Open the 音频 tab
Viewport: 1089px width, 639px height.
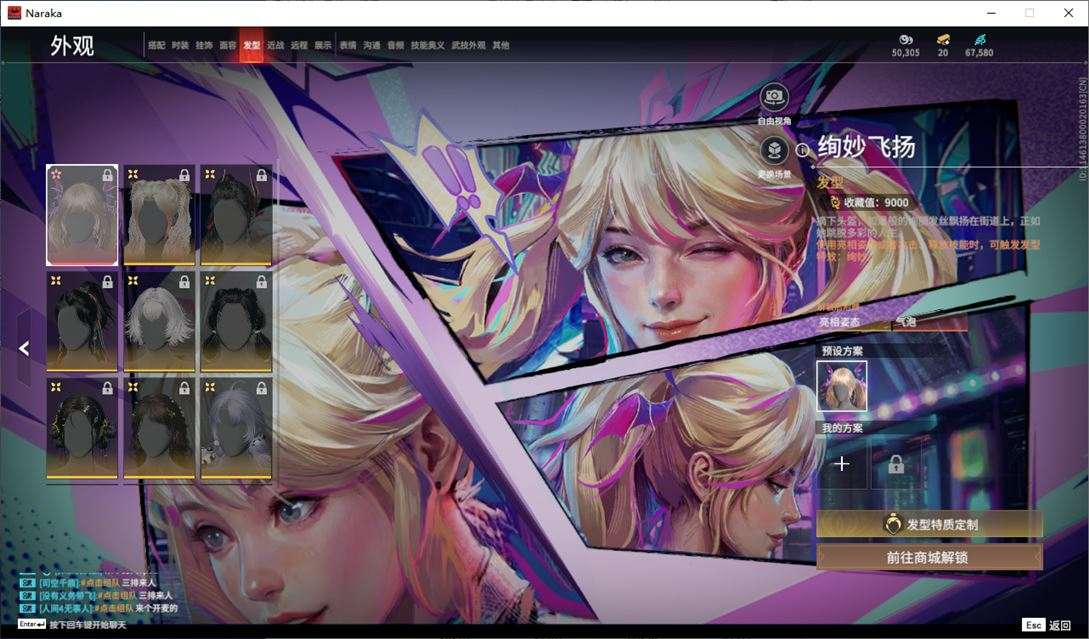pos(396,45)
